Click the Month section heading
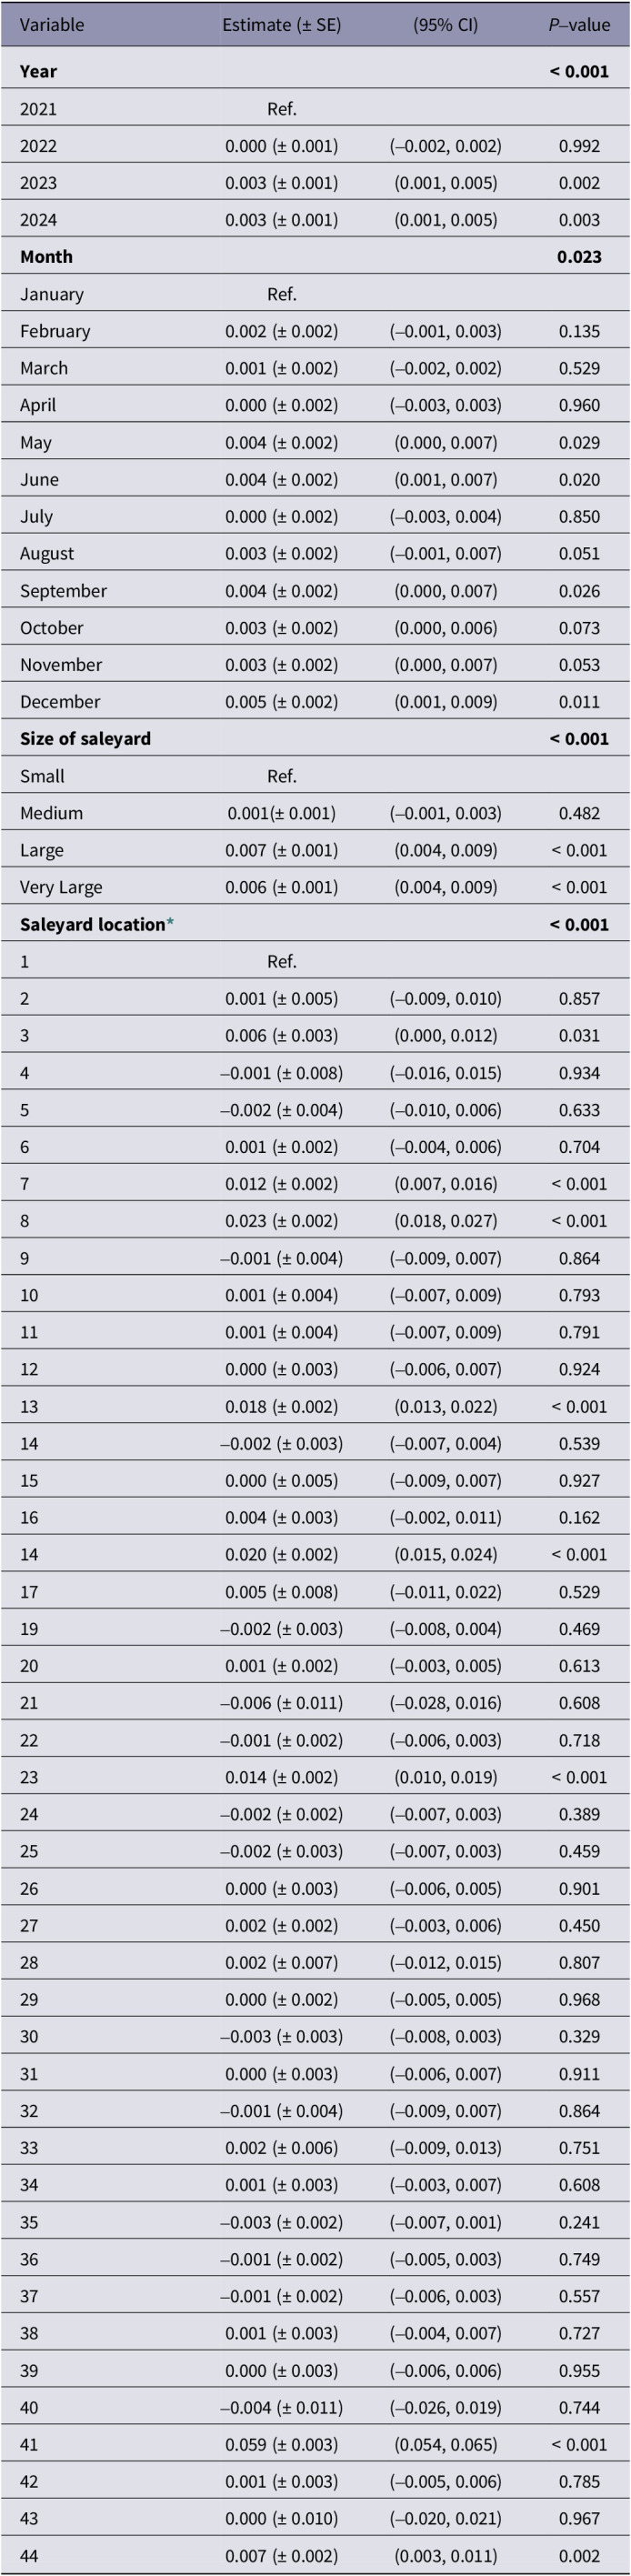Image resolution: width=631 pixels, height=2576 pixels. [46, 257]
